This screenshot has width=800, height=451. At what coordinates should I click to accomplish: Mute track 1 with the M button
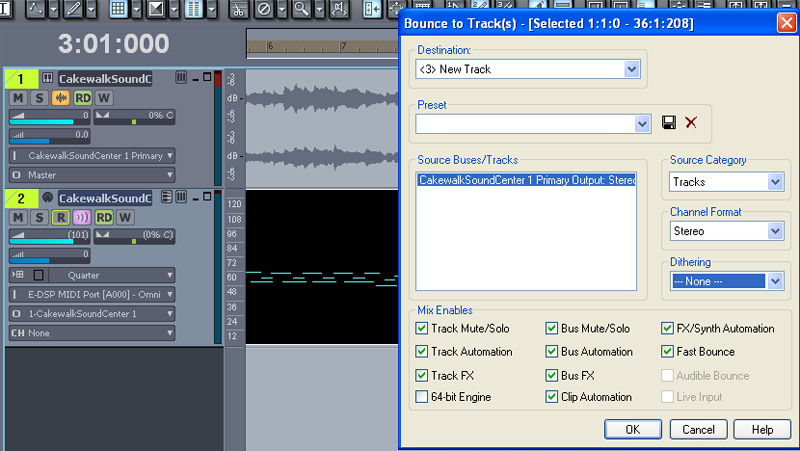coord(19,98)
